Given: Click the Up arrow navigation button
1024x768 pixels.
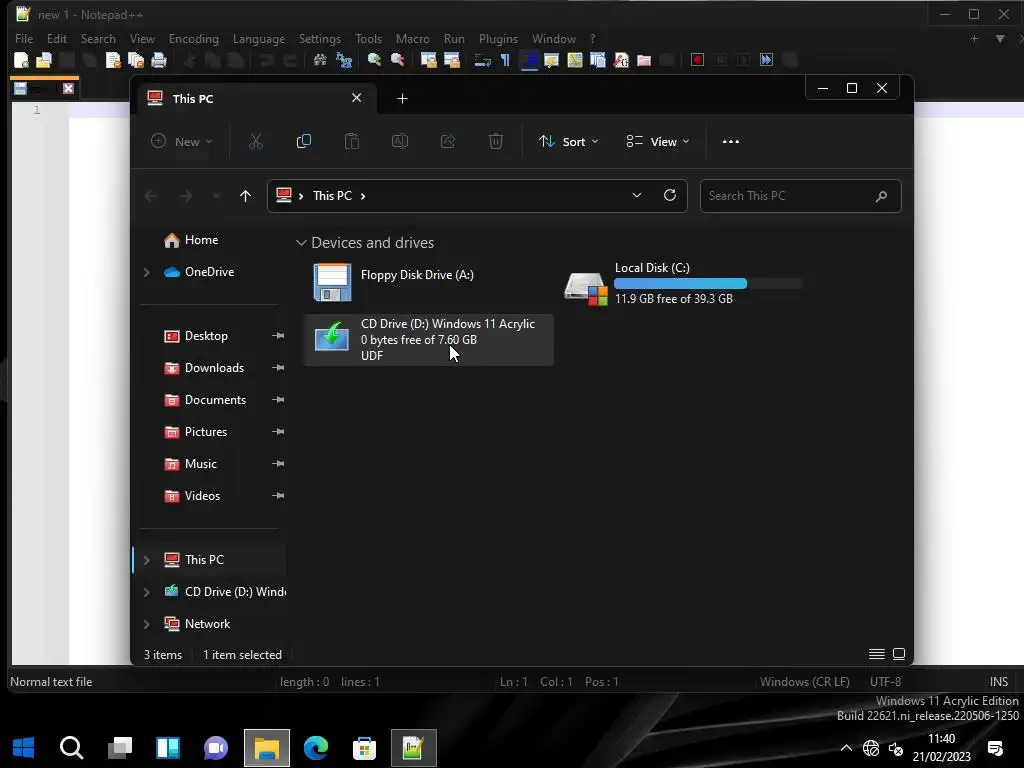Looking at the screenshot, I should coord(246,196).
